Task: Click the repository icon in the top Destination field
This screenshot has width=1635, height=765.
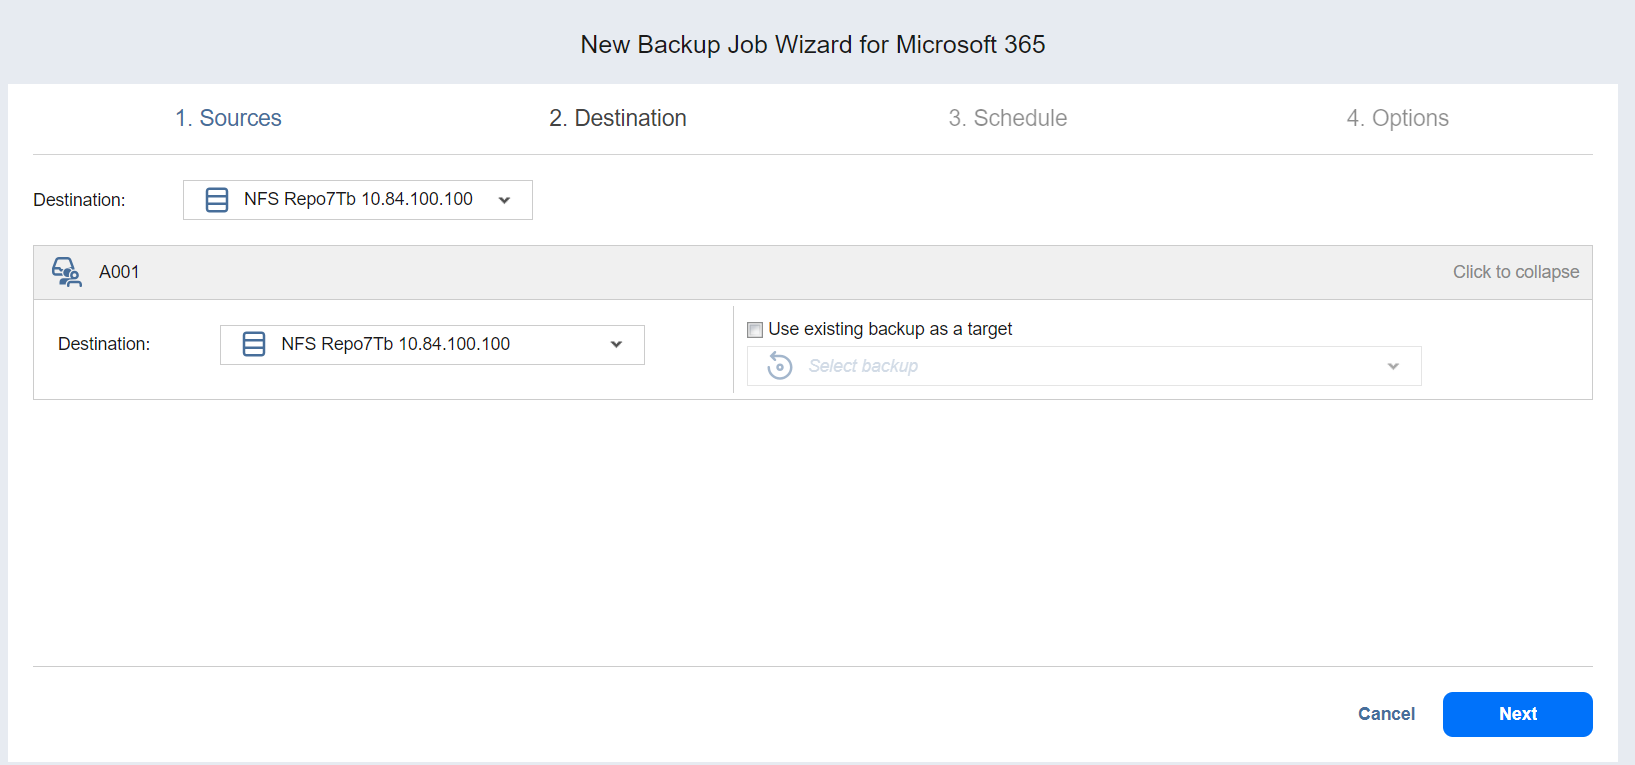Action: click(217, 200)
